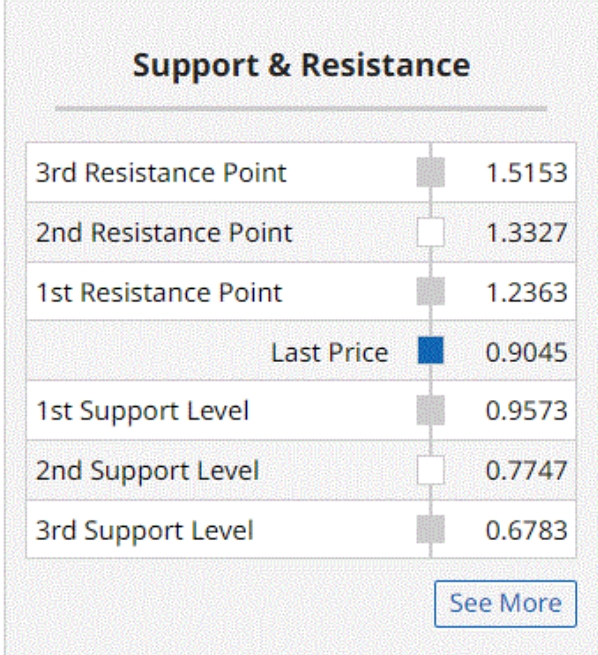
Task: Click the 1.3327 resistance value
Action: pos(527,232)
